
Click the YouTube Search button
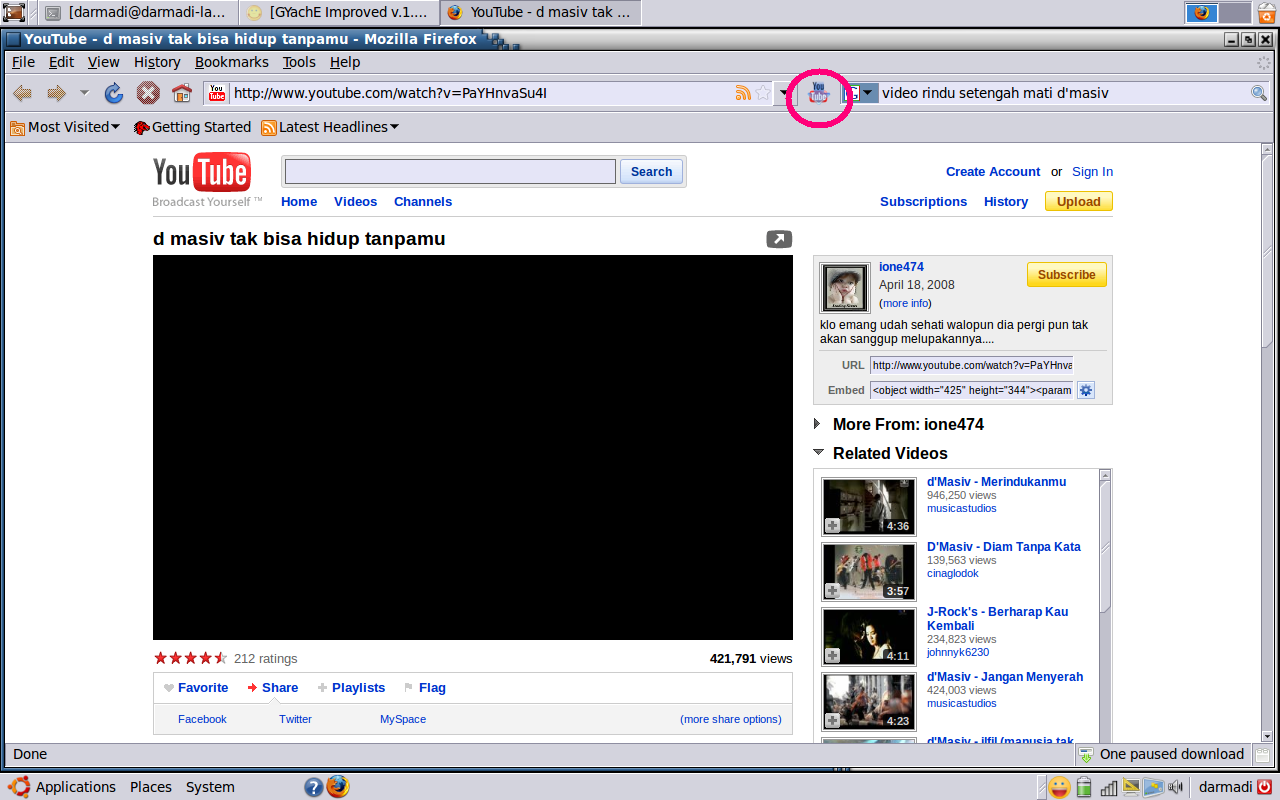[651, 172]
